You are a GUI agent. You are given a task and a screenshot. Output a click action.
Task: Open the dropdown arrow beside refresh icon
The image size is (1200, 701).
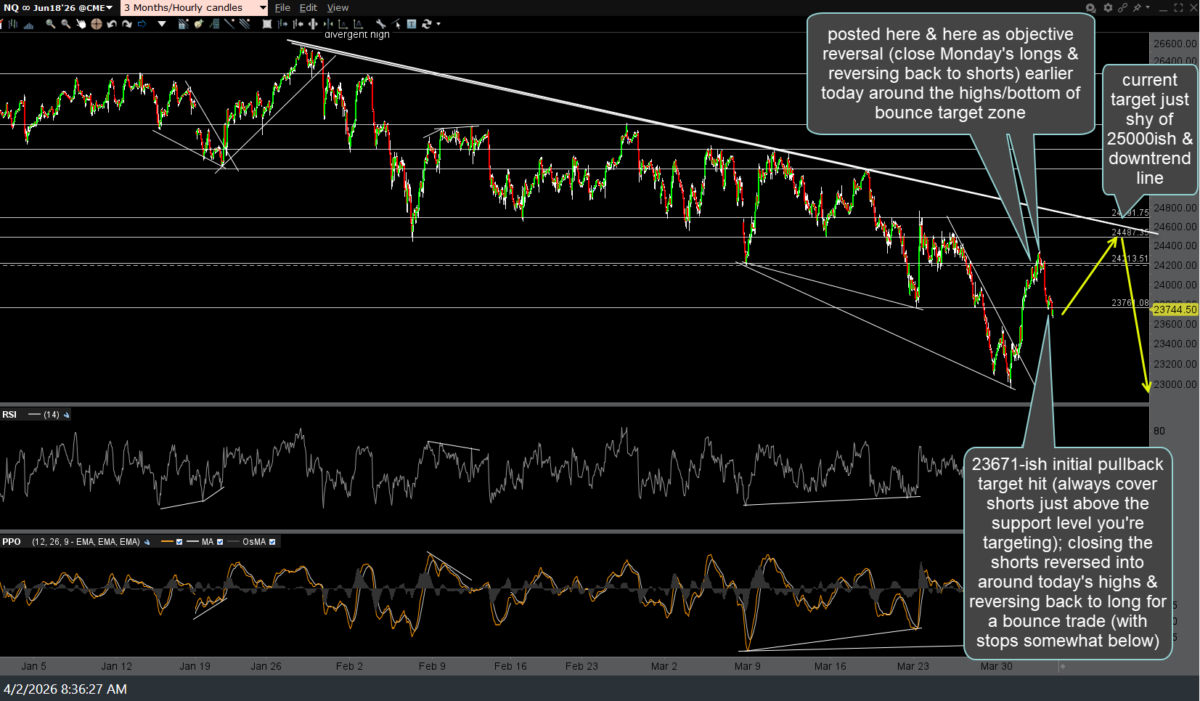coord(438,24)
